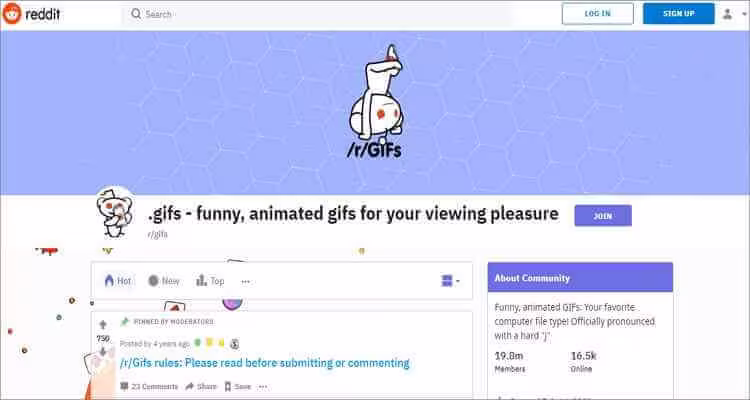Click the community title heading
Viewport: 750px width, 400px height.
click(x=353, y=213)
